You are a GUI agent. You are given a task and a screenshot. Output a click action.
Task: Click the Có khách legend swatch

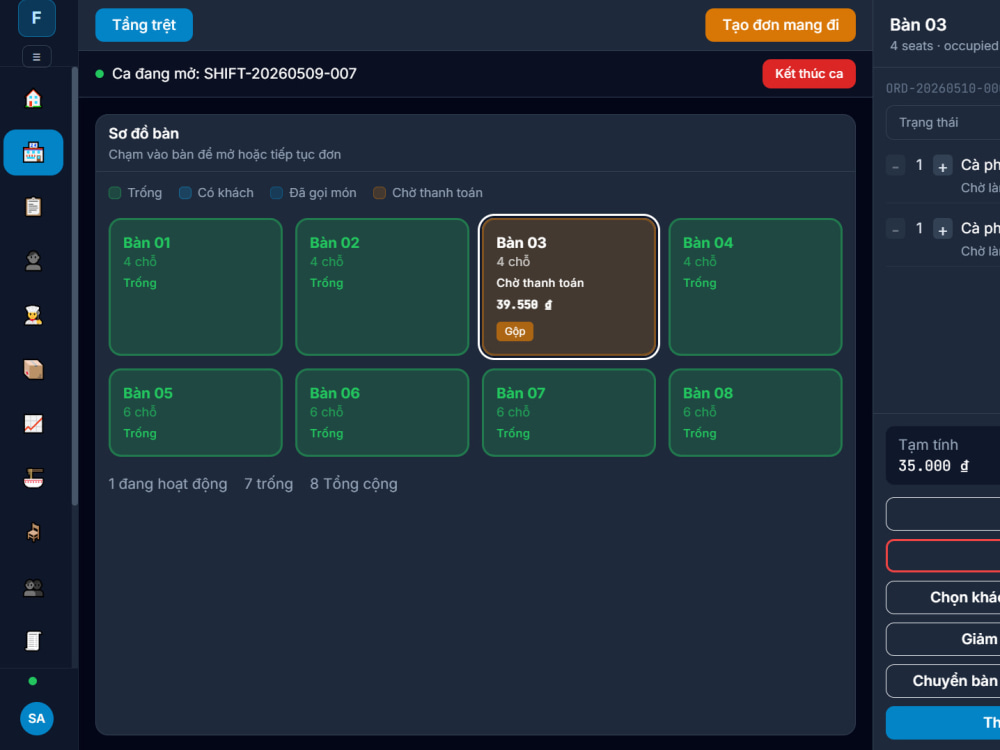[x=185, y=193]
